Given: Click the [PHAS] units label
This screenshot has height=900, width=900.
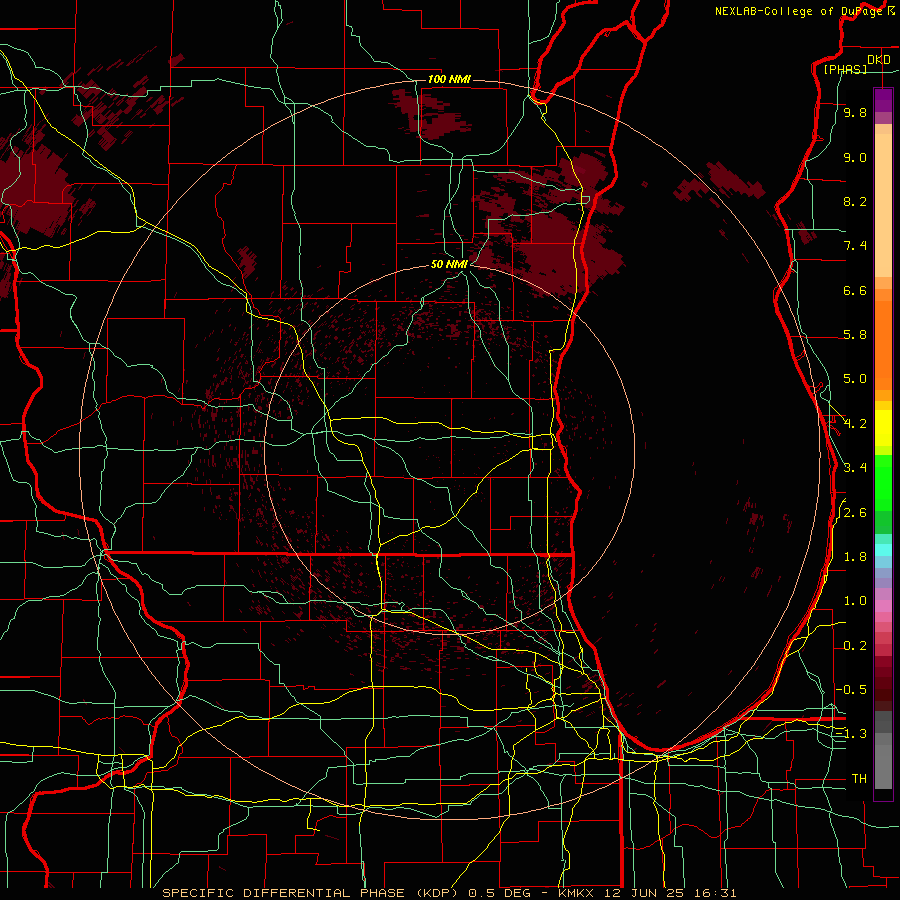Looking at the screenshot, I should [845, 69].
